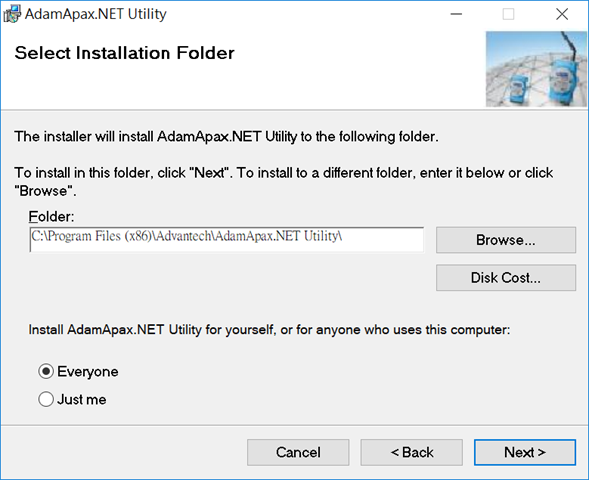The image size is (589, 480).
Task: Click the installer icon in the title bar
Action: (12, 14)
